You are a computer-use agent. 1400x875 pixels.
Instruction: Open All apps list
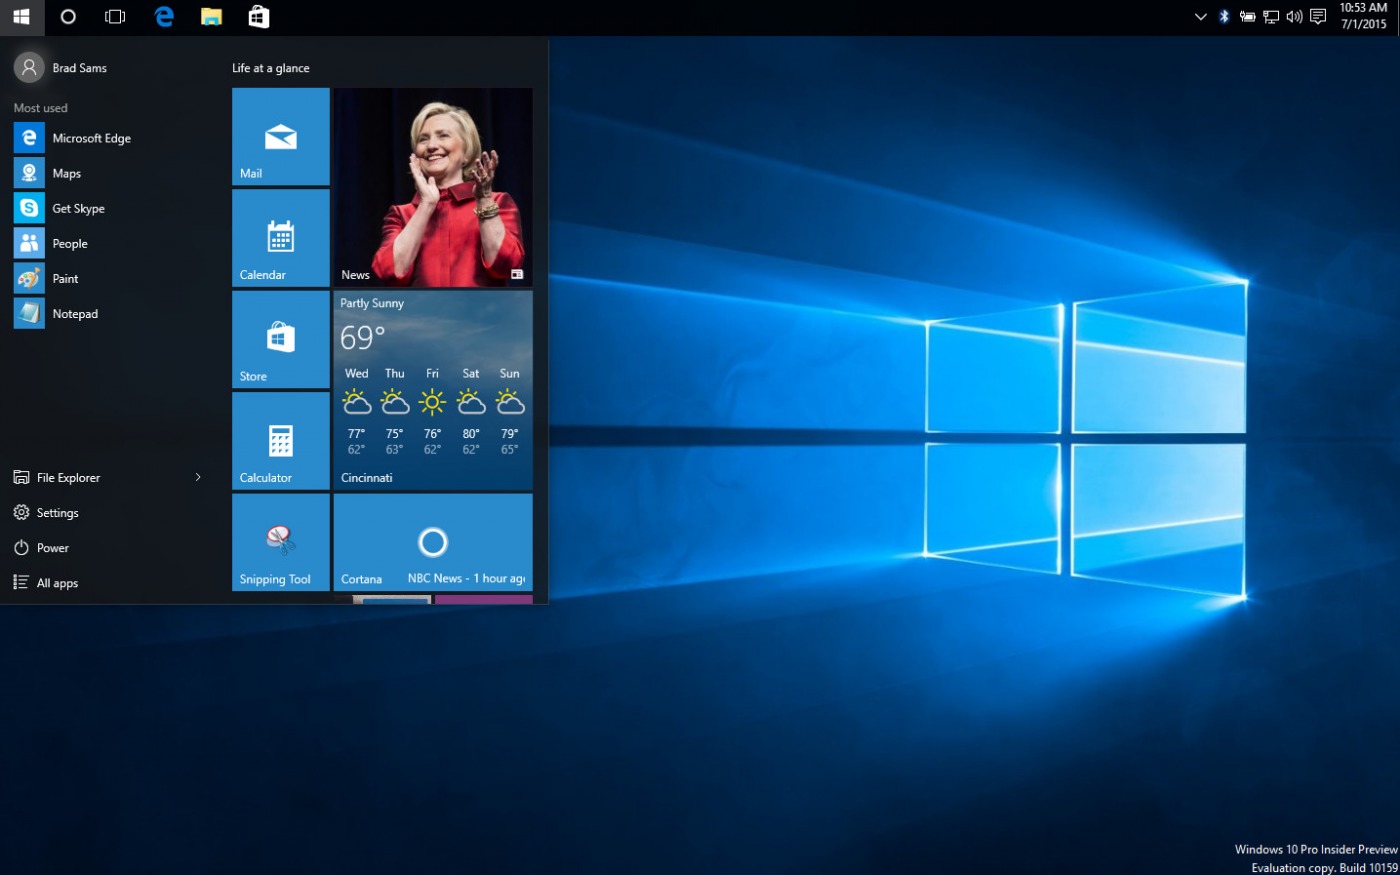coord(57,583)
